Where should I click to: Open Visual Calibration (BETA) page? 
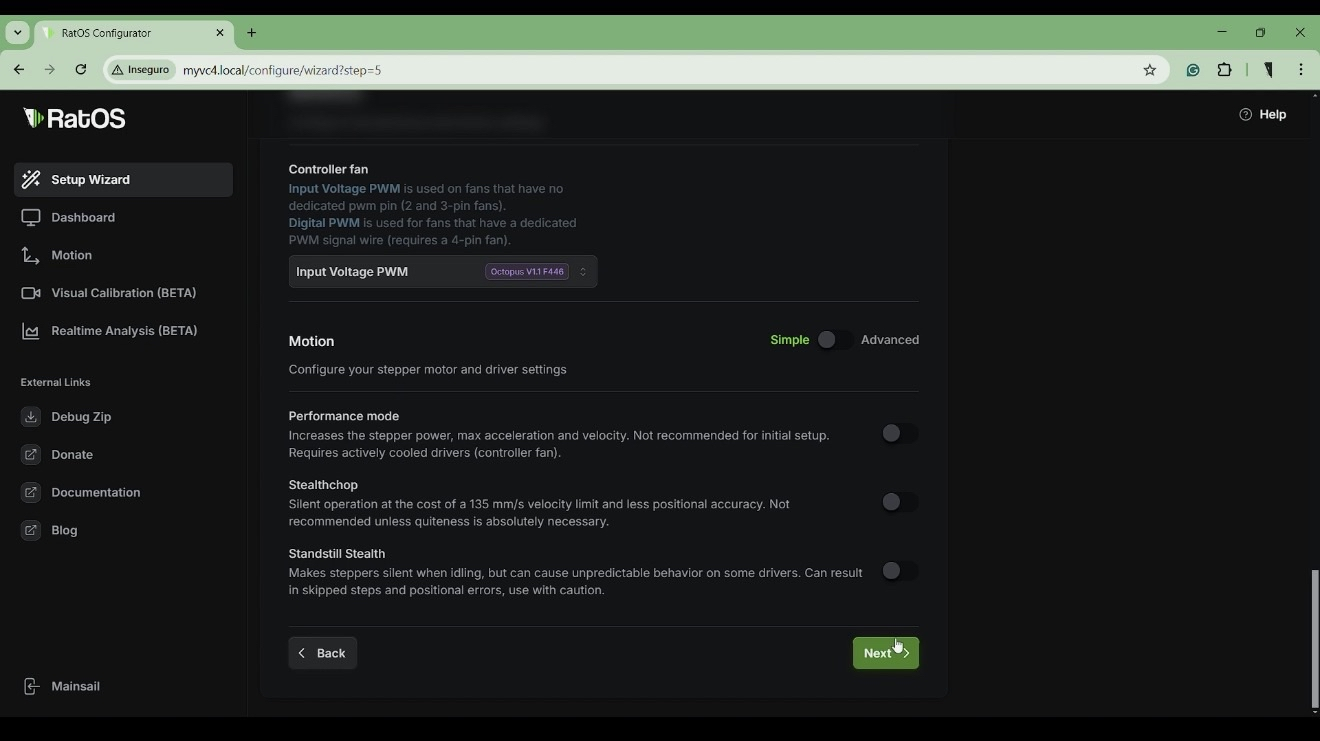point(123,294)
